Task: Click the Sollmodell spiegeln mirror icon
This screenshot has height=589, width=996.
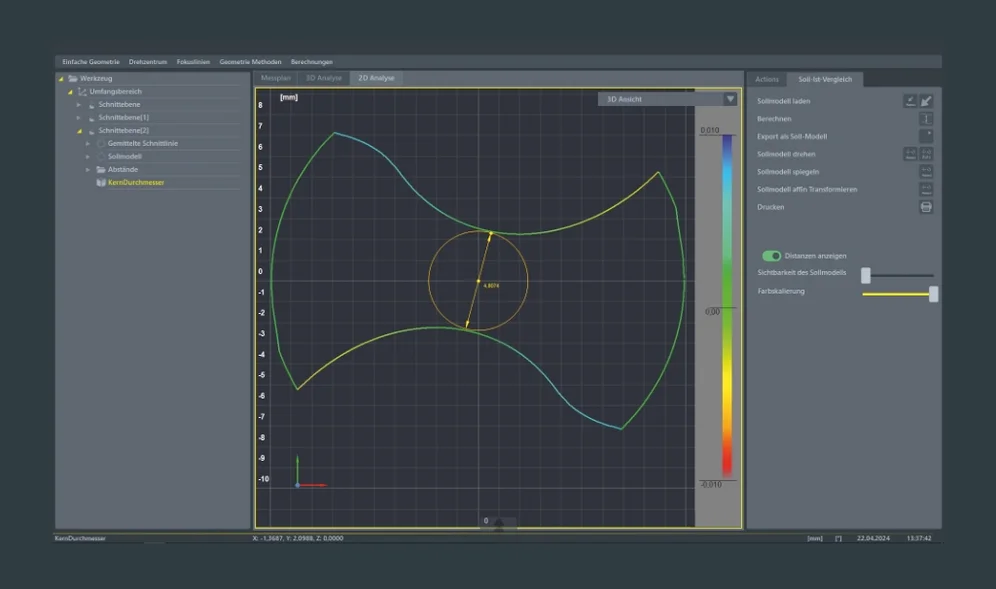Action: (926, 171)
